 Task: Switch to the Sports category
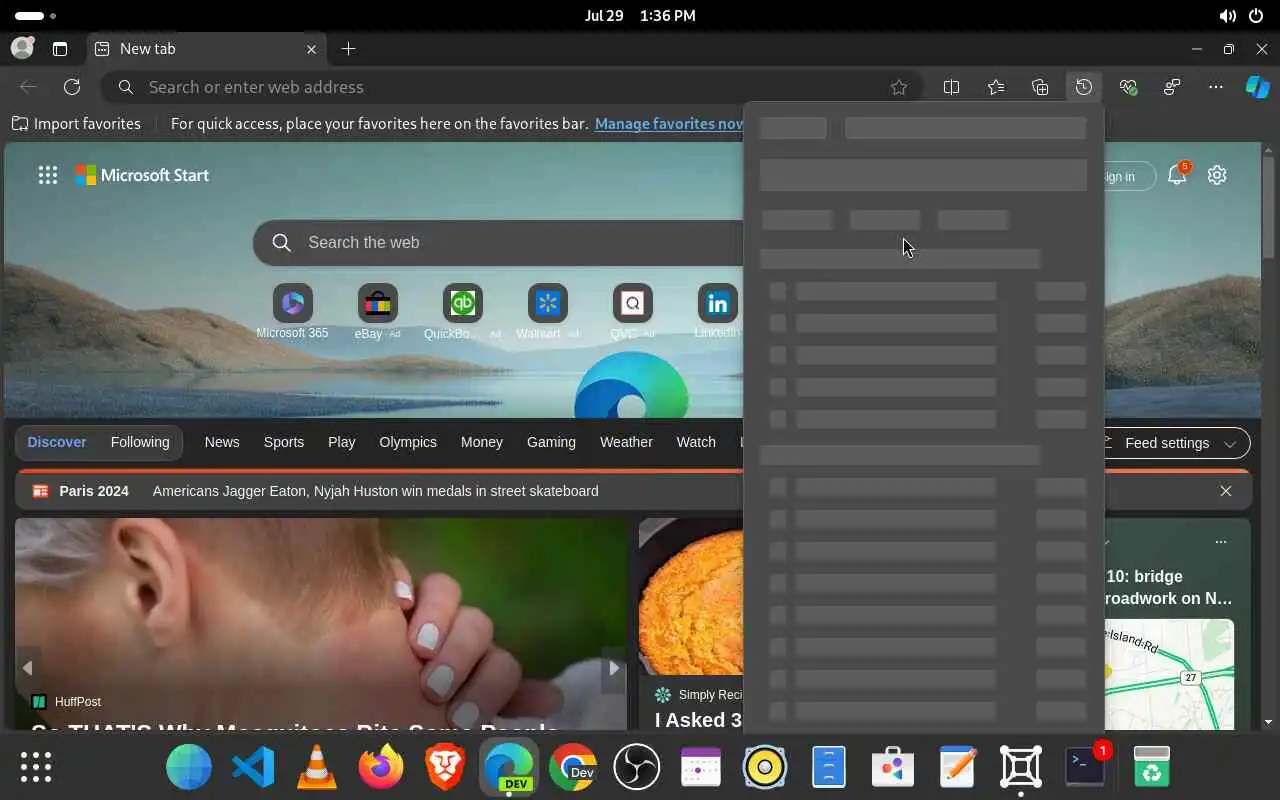tap(284, 442)
